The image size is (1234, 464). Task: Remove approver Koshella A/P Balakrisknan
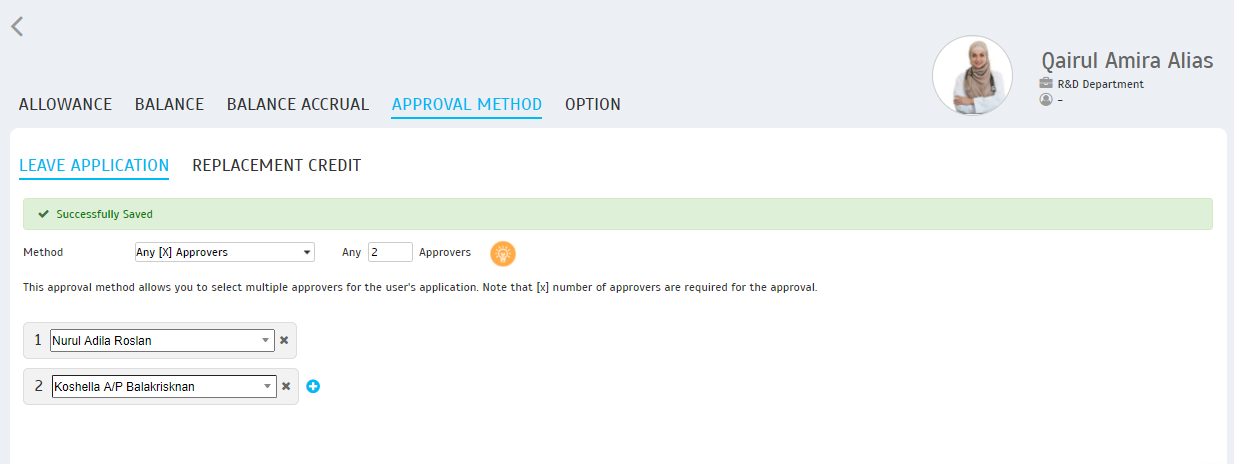coord(286,386)
